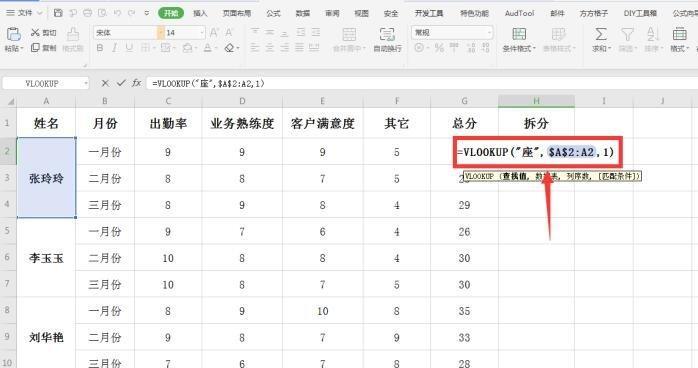Click the AutoSum (求和) sigma icon

pyautogui.click(x=601, y=34)
